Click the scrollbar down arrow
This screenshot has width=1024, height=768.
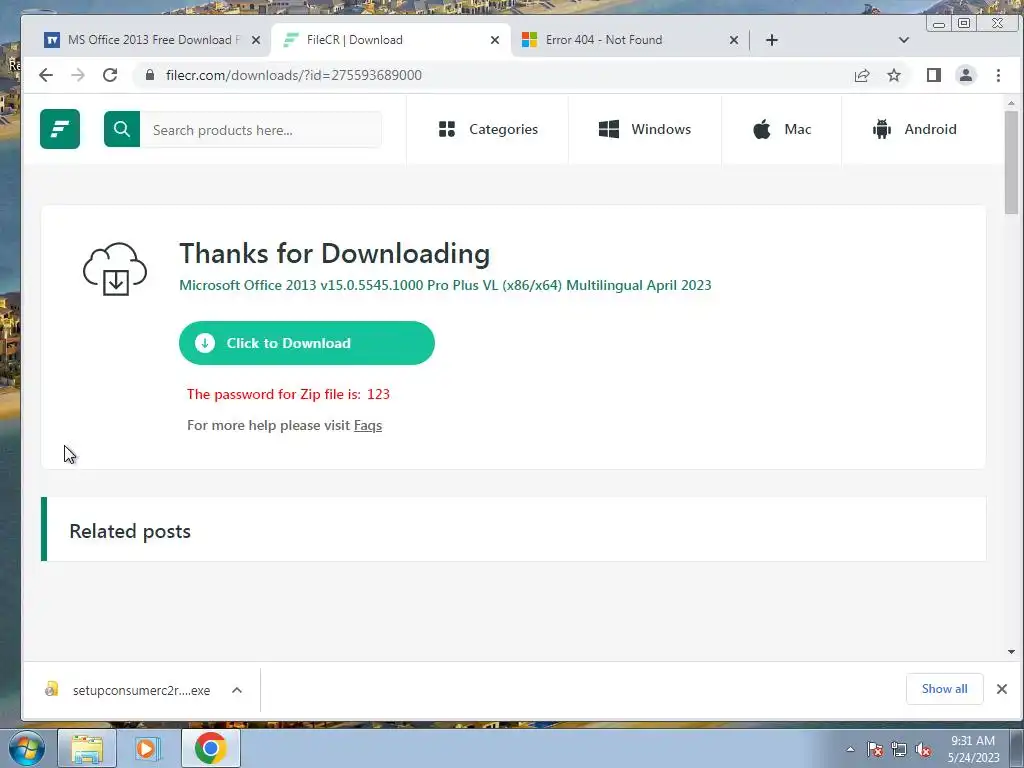[x=1011, y=652]
